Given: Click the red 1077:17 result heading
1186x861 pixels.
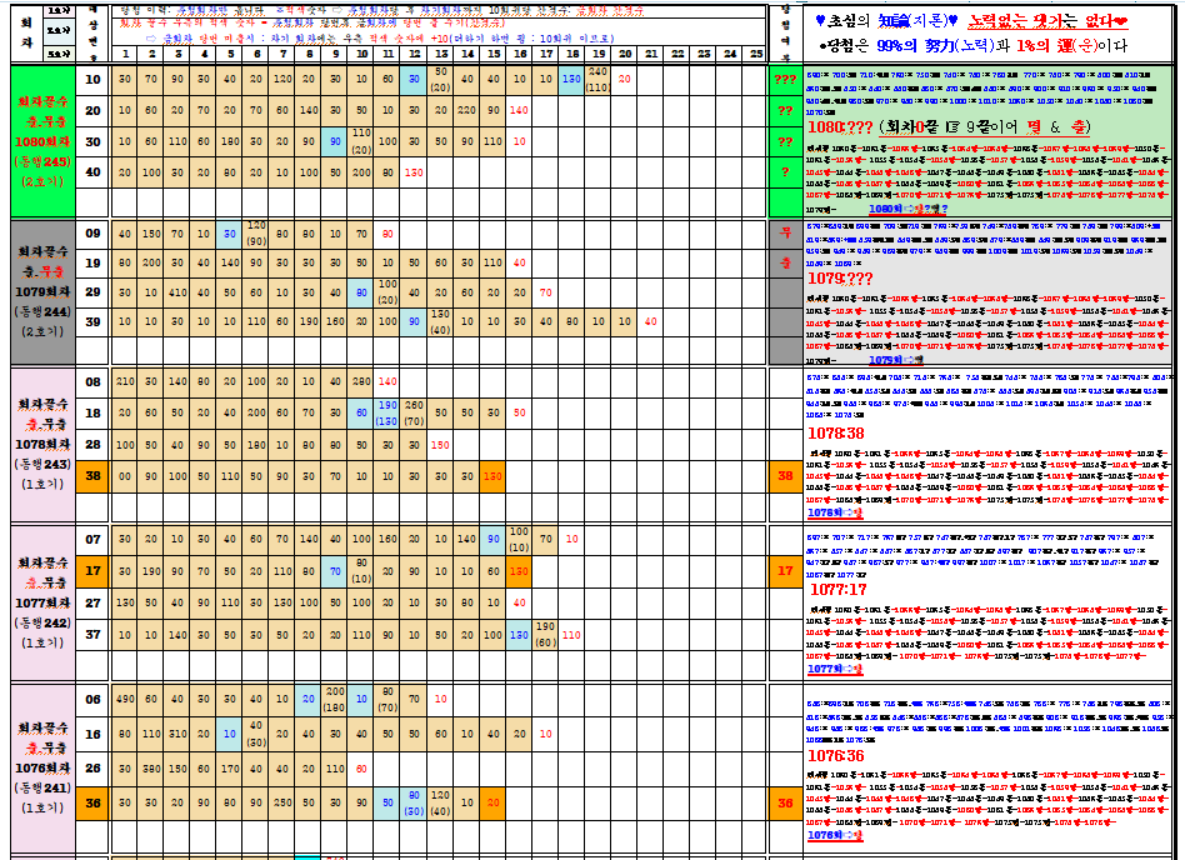Looking at the screenshot, I should point(836,590).
